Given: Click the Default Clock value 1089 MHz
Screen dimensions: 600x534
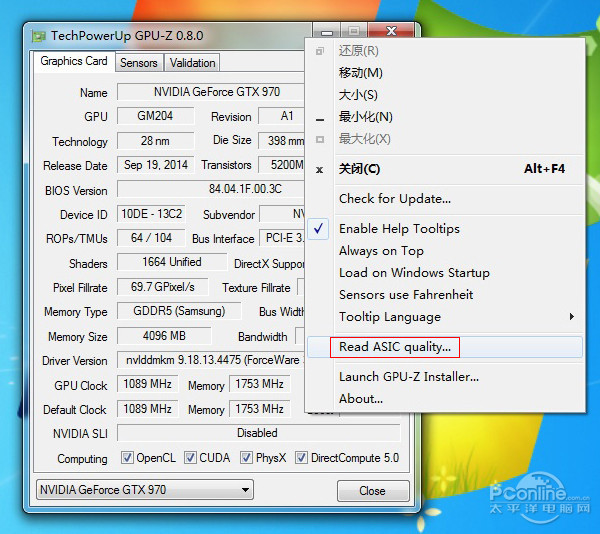Looking at the screenshot, I should (x=148, y=409).
